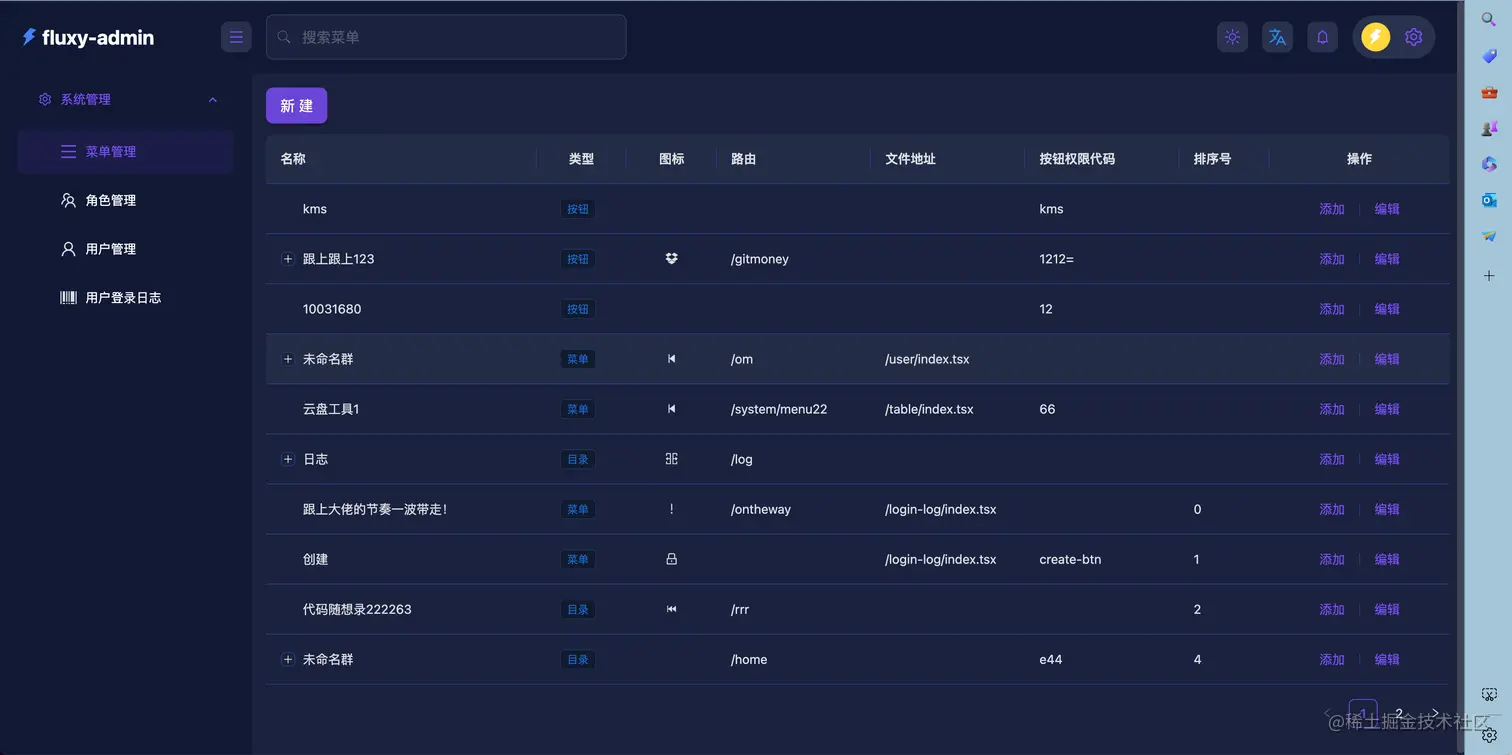This screenshot has width=1512, height=755.
Task: Click the icon in the /system/menu22 row
Action: point(671,409)
